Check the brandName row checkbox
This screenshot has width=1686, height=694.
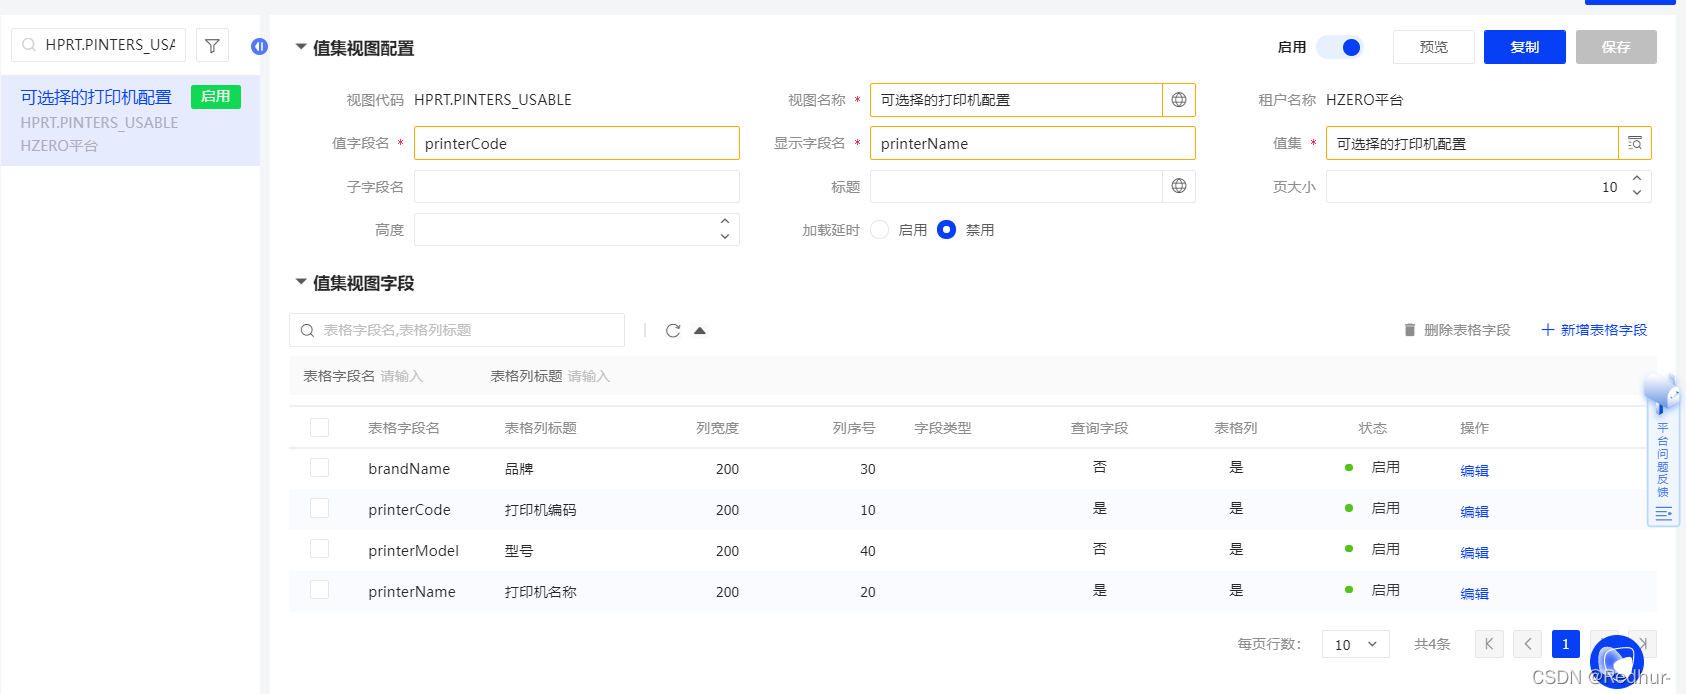click(319, 467)
